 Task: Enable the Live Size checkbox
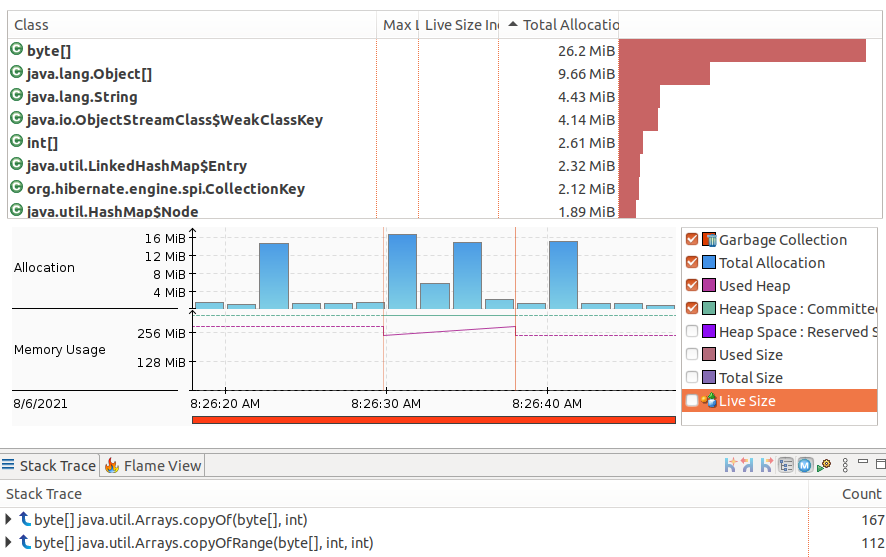(692, 401)
